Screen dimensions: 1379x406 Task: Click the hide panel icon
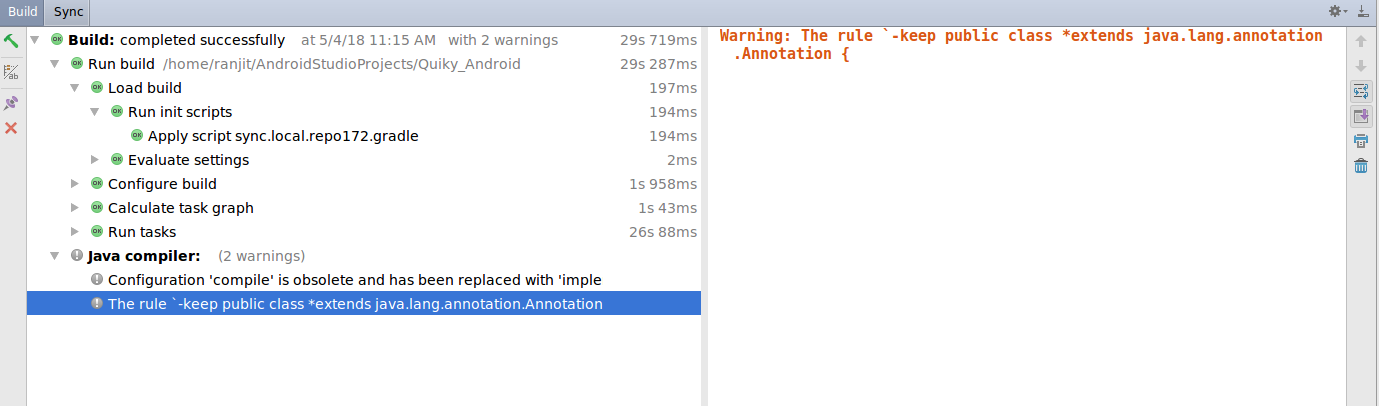tap(1364, 11)
